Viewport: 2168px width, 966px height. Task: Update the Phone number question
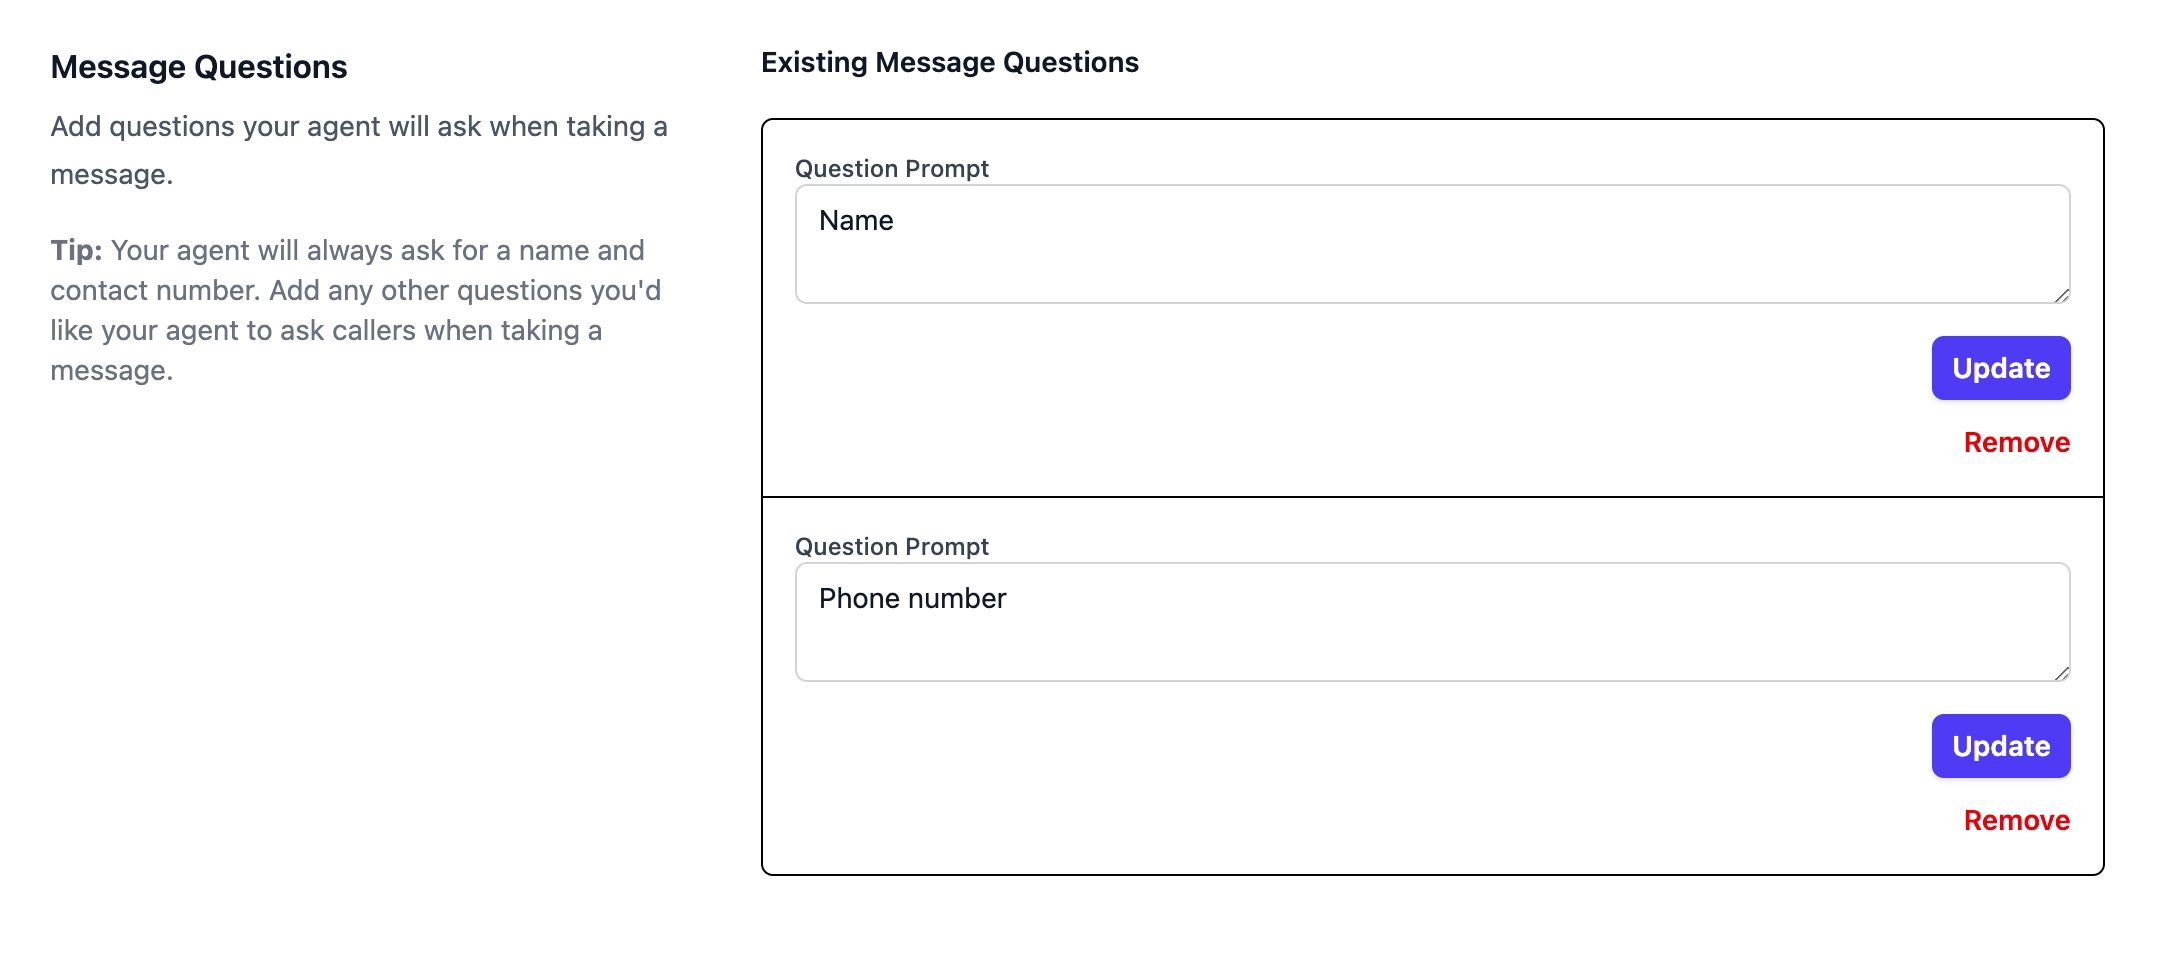click(x=2000, y=746)
